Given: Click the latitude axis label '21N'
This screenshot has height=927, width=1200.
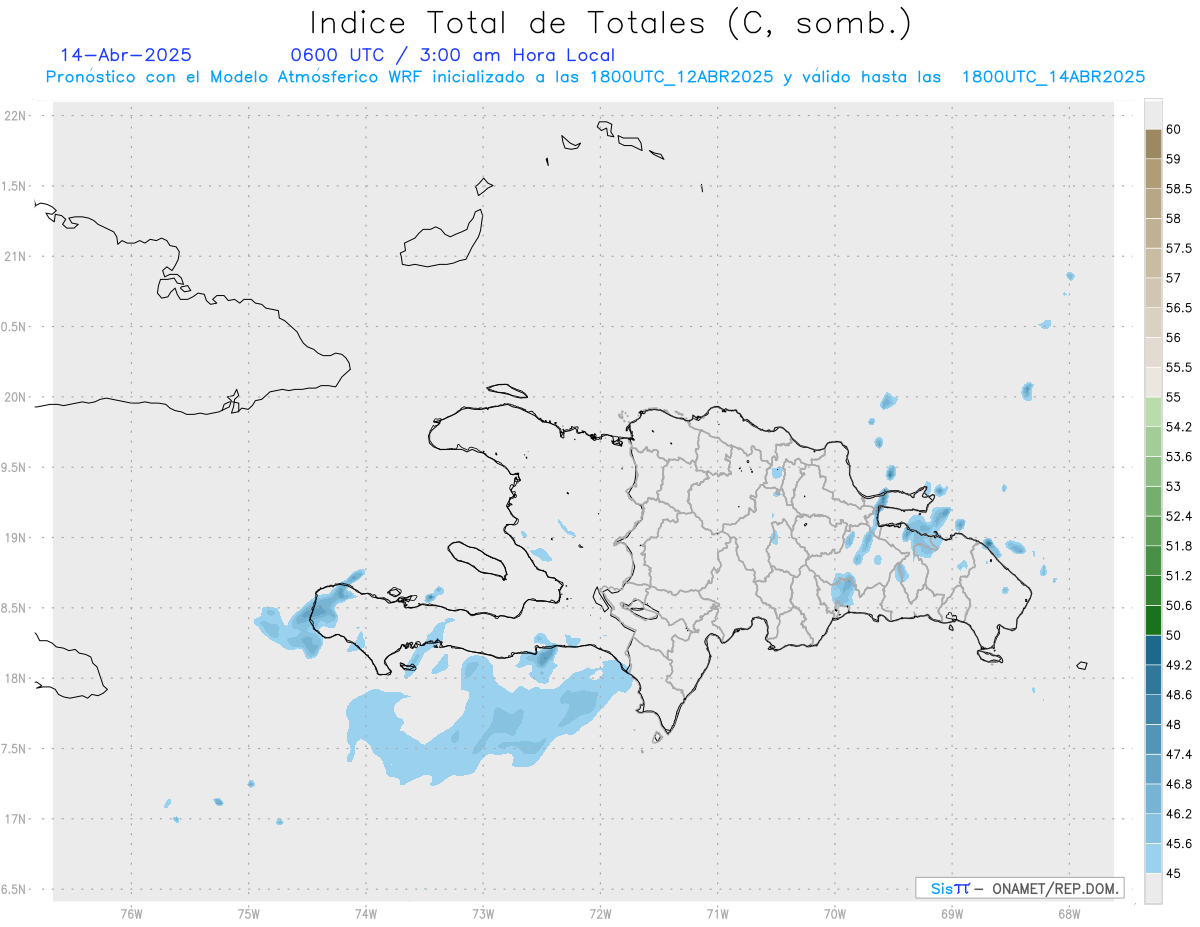Looking at the screenshot, I should 17,256.
